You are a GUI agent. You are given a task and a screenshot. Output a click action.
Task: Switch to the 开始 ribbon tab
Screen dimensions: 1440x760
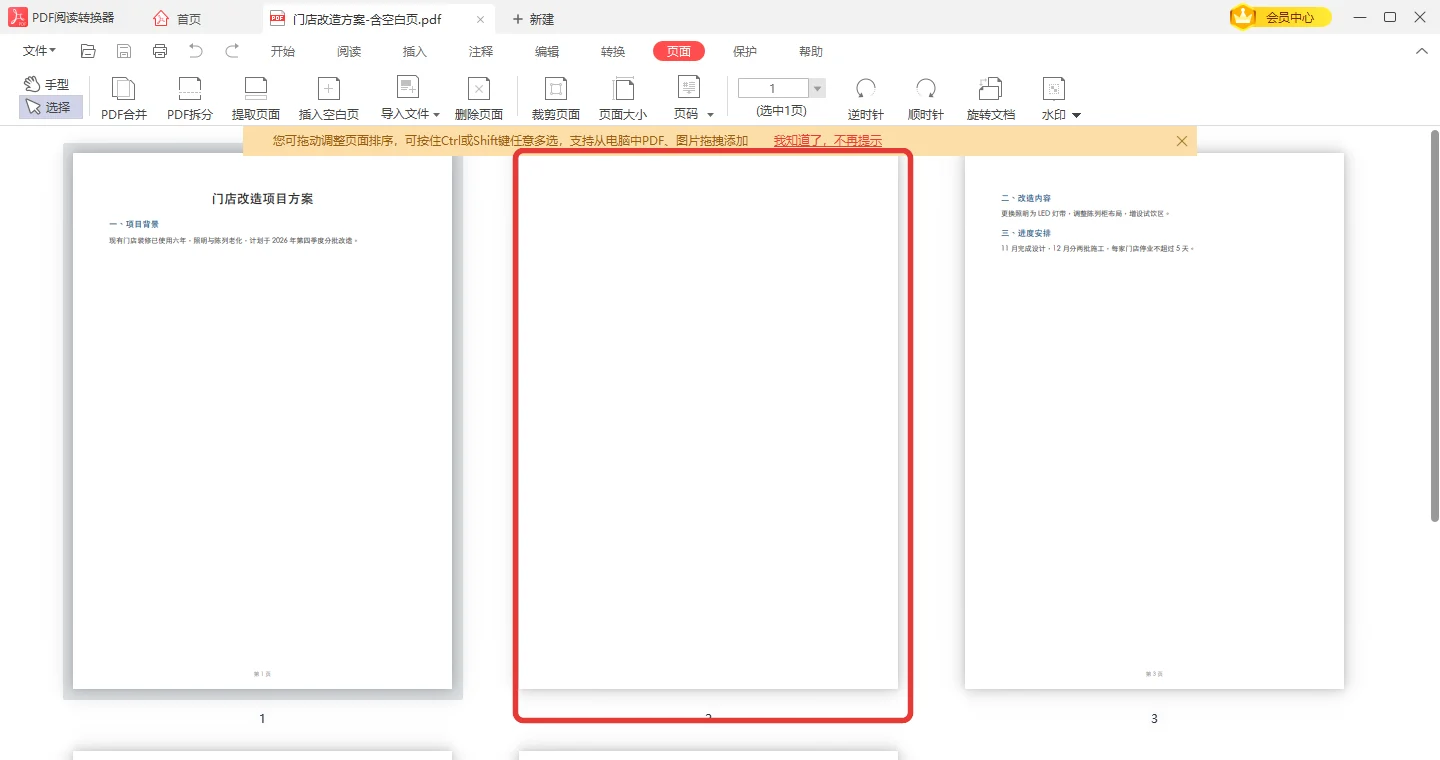283,52
